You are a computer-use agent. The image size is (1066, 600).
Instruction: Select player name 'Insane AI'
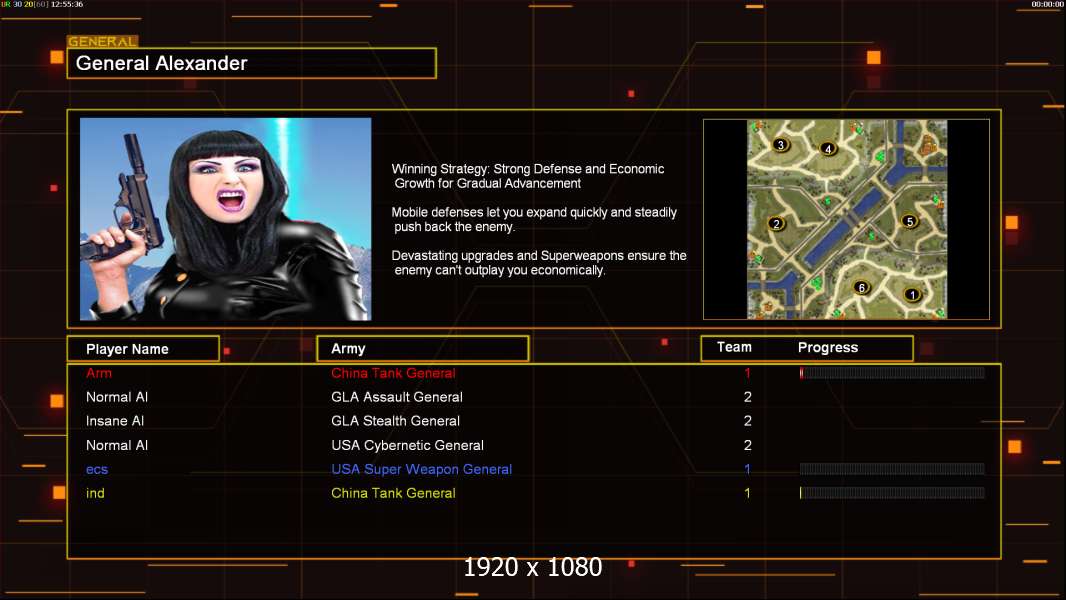click(x=115, y=421)
